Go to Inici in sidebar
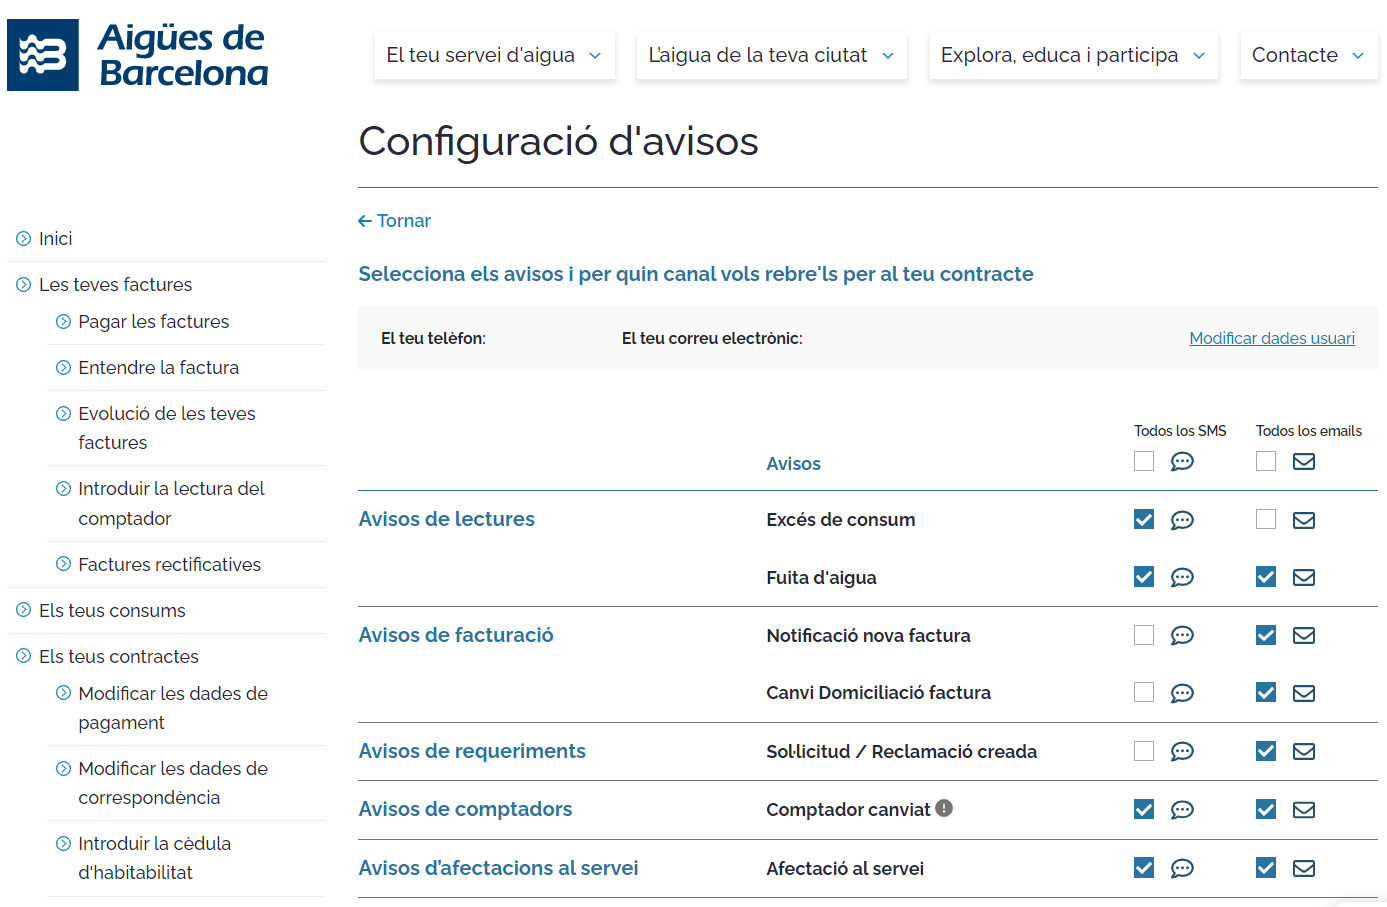1387x907 pixels. [x=56, y=238]
